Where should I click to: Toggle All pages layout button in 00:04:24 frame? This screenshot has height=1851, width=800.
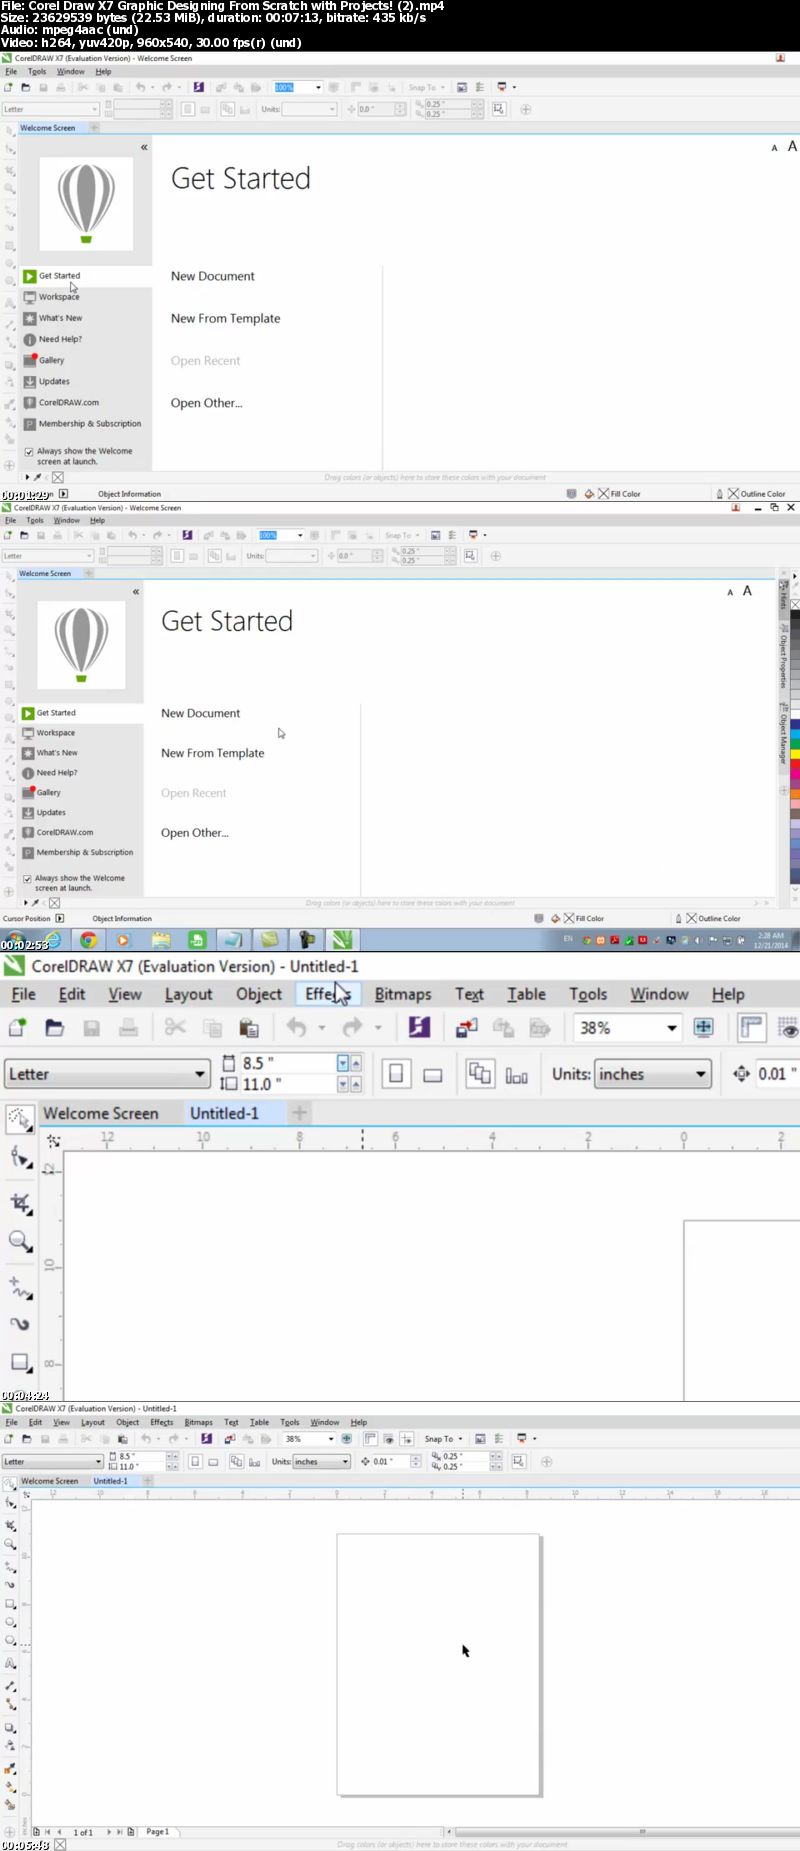[x=480, y=1074]
